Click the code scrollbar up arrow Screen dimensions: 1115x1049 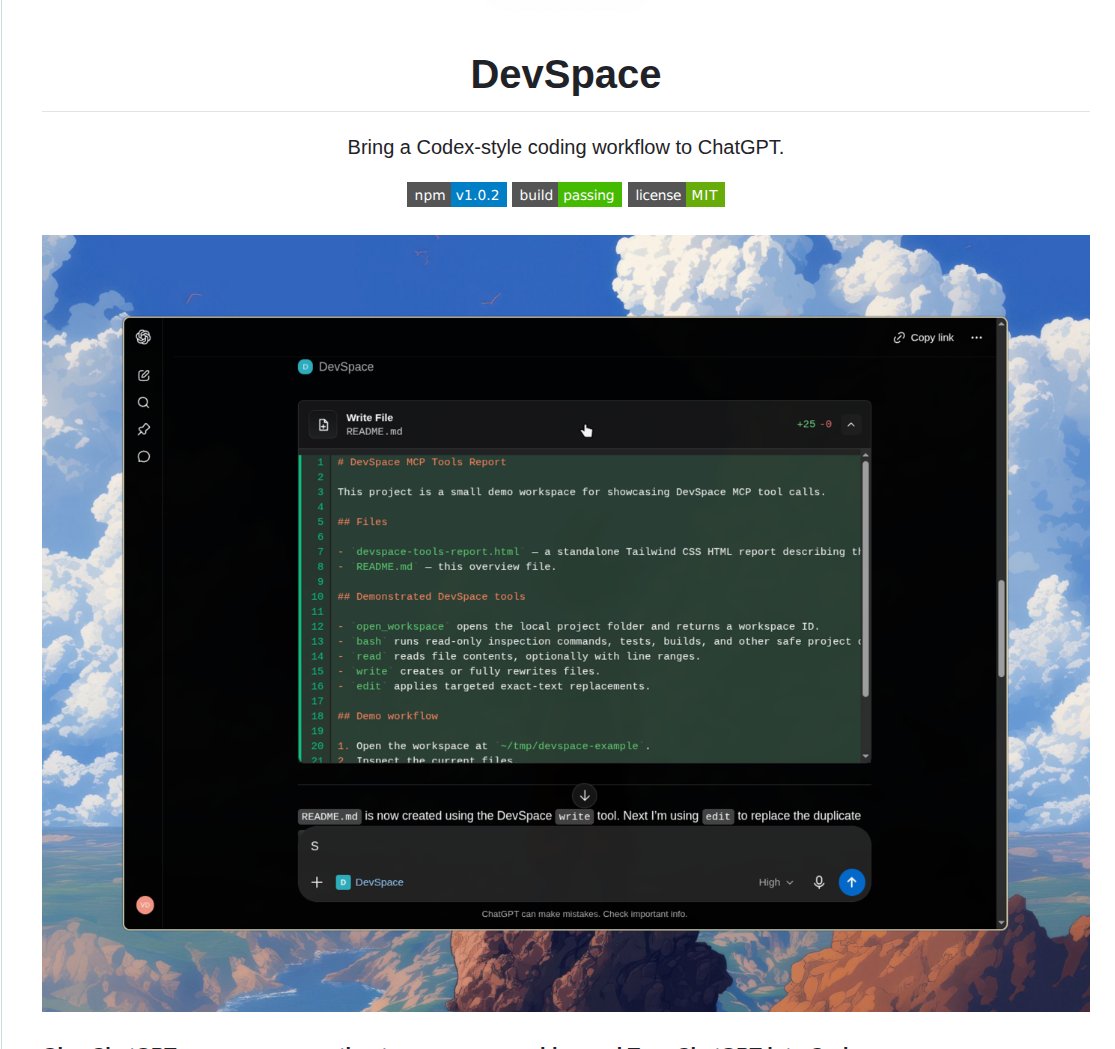point(865,455)
